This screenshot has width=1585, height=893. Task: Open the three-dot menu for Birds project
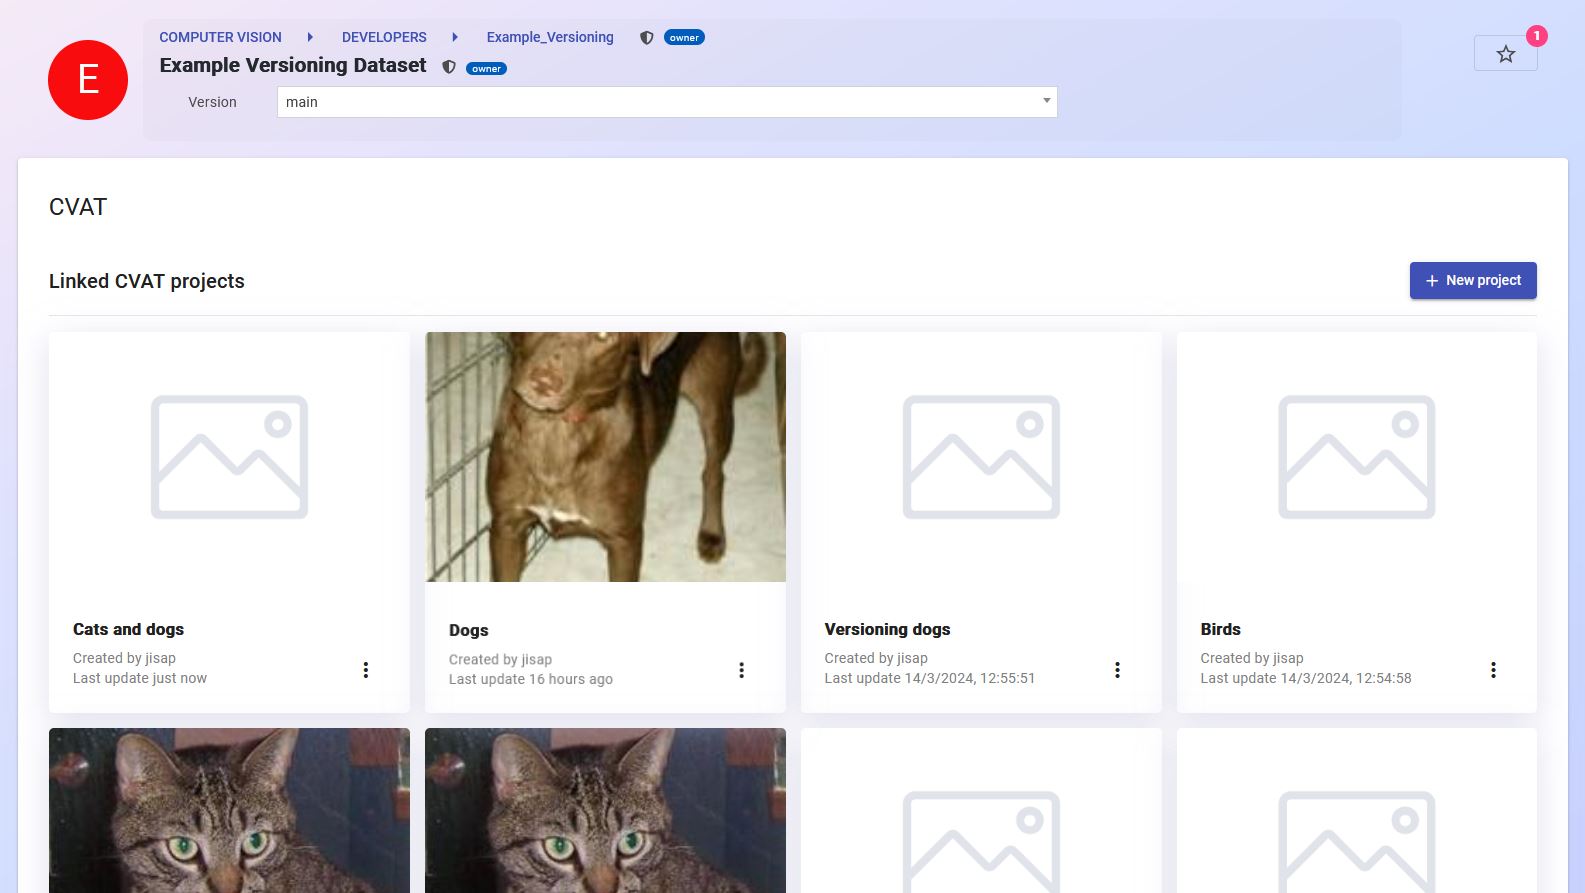1493,670
